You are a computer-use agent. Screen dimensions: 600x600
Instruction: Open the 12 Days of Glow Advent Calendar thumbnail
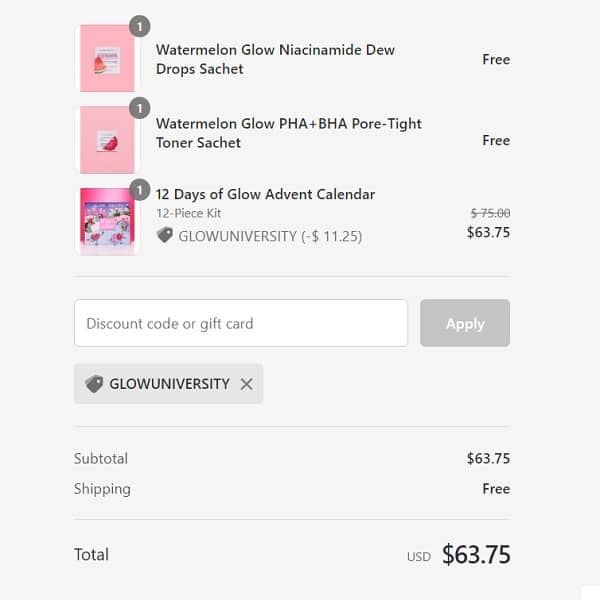(x=107, y=220)
